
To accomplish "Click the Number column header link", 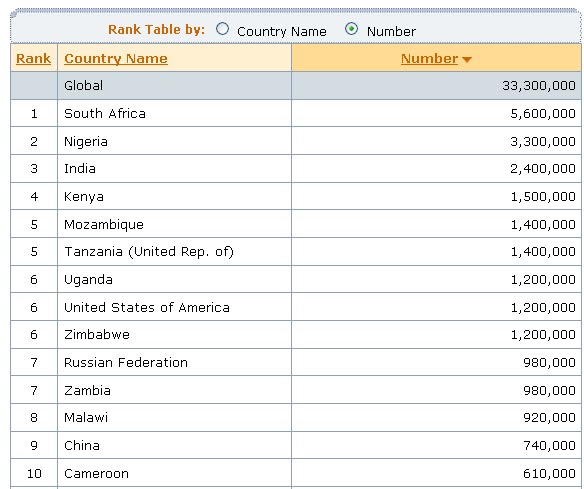I will (429, 58).
